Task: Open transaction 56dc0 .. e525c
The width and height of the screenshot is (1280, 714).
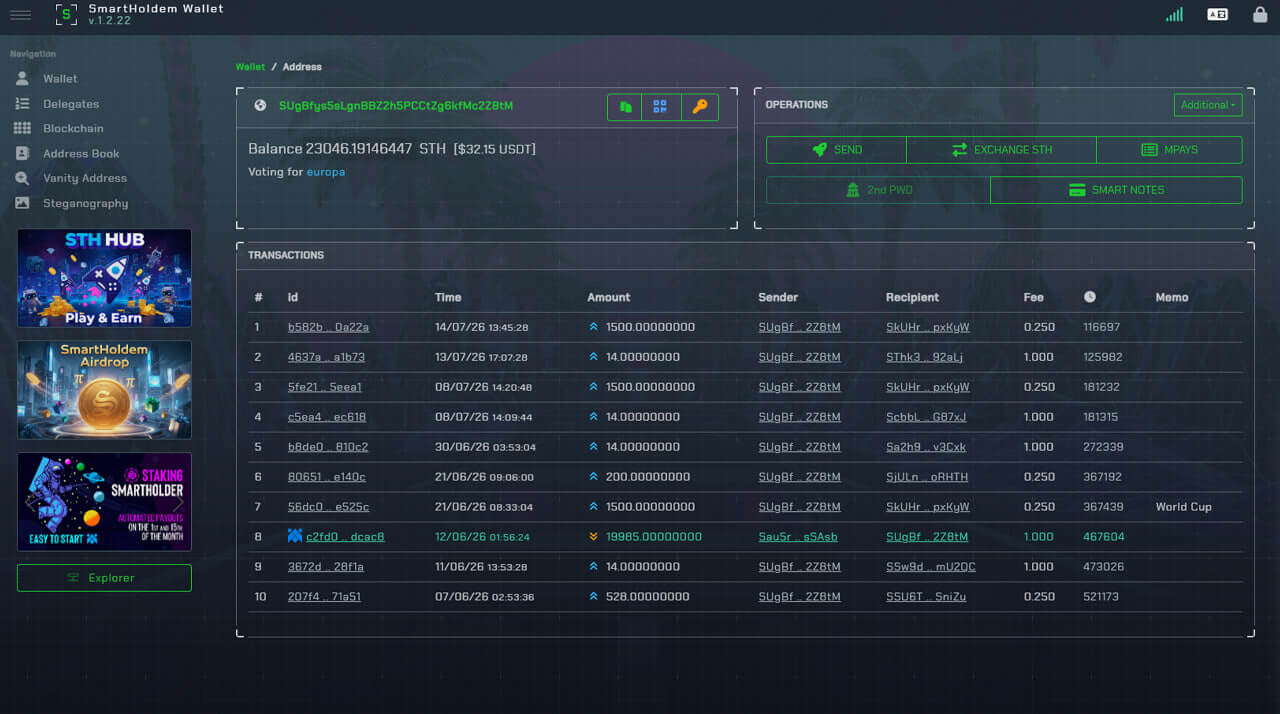Action: 328,507
